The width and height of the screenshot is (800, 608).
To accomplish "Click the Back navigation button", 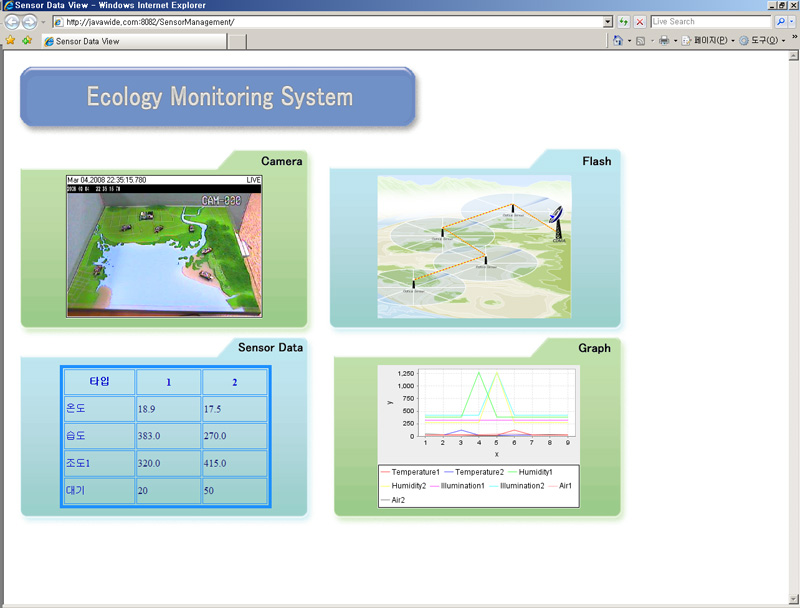I will [x=12, y=21].
